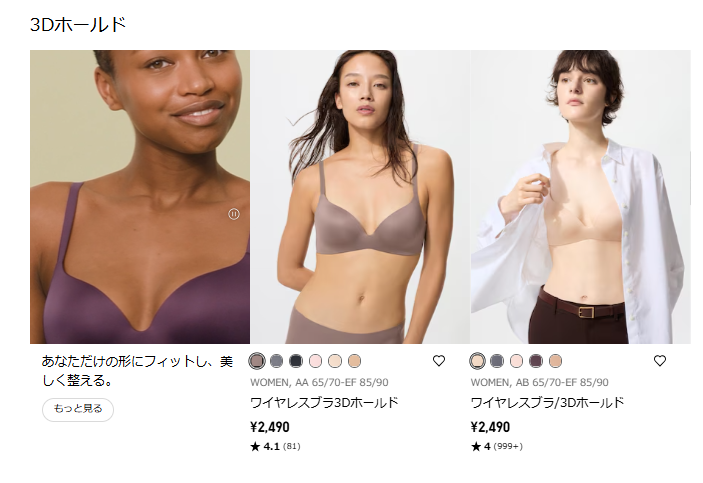
Task: Select pink swatch under AA 65/70 product
Action: [x=316, y=361]
